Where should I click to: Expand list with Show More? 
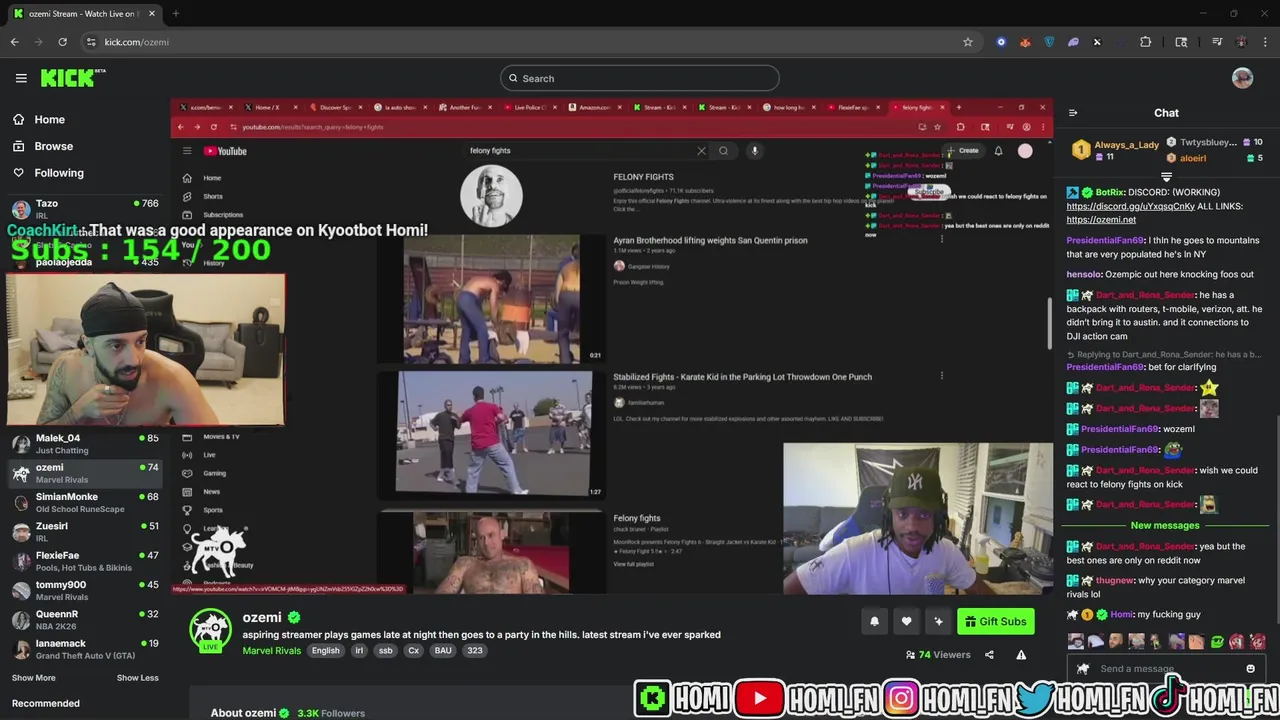click(33, 678)
